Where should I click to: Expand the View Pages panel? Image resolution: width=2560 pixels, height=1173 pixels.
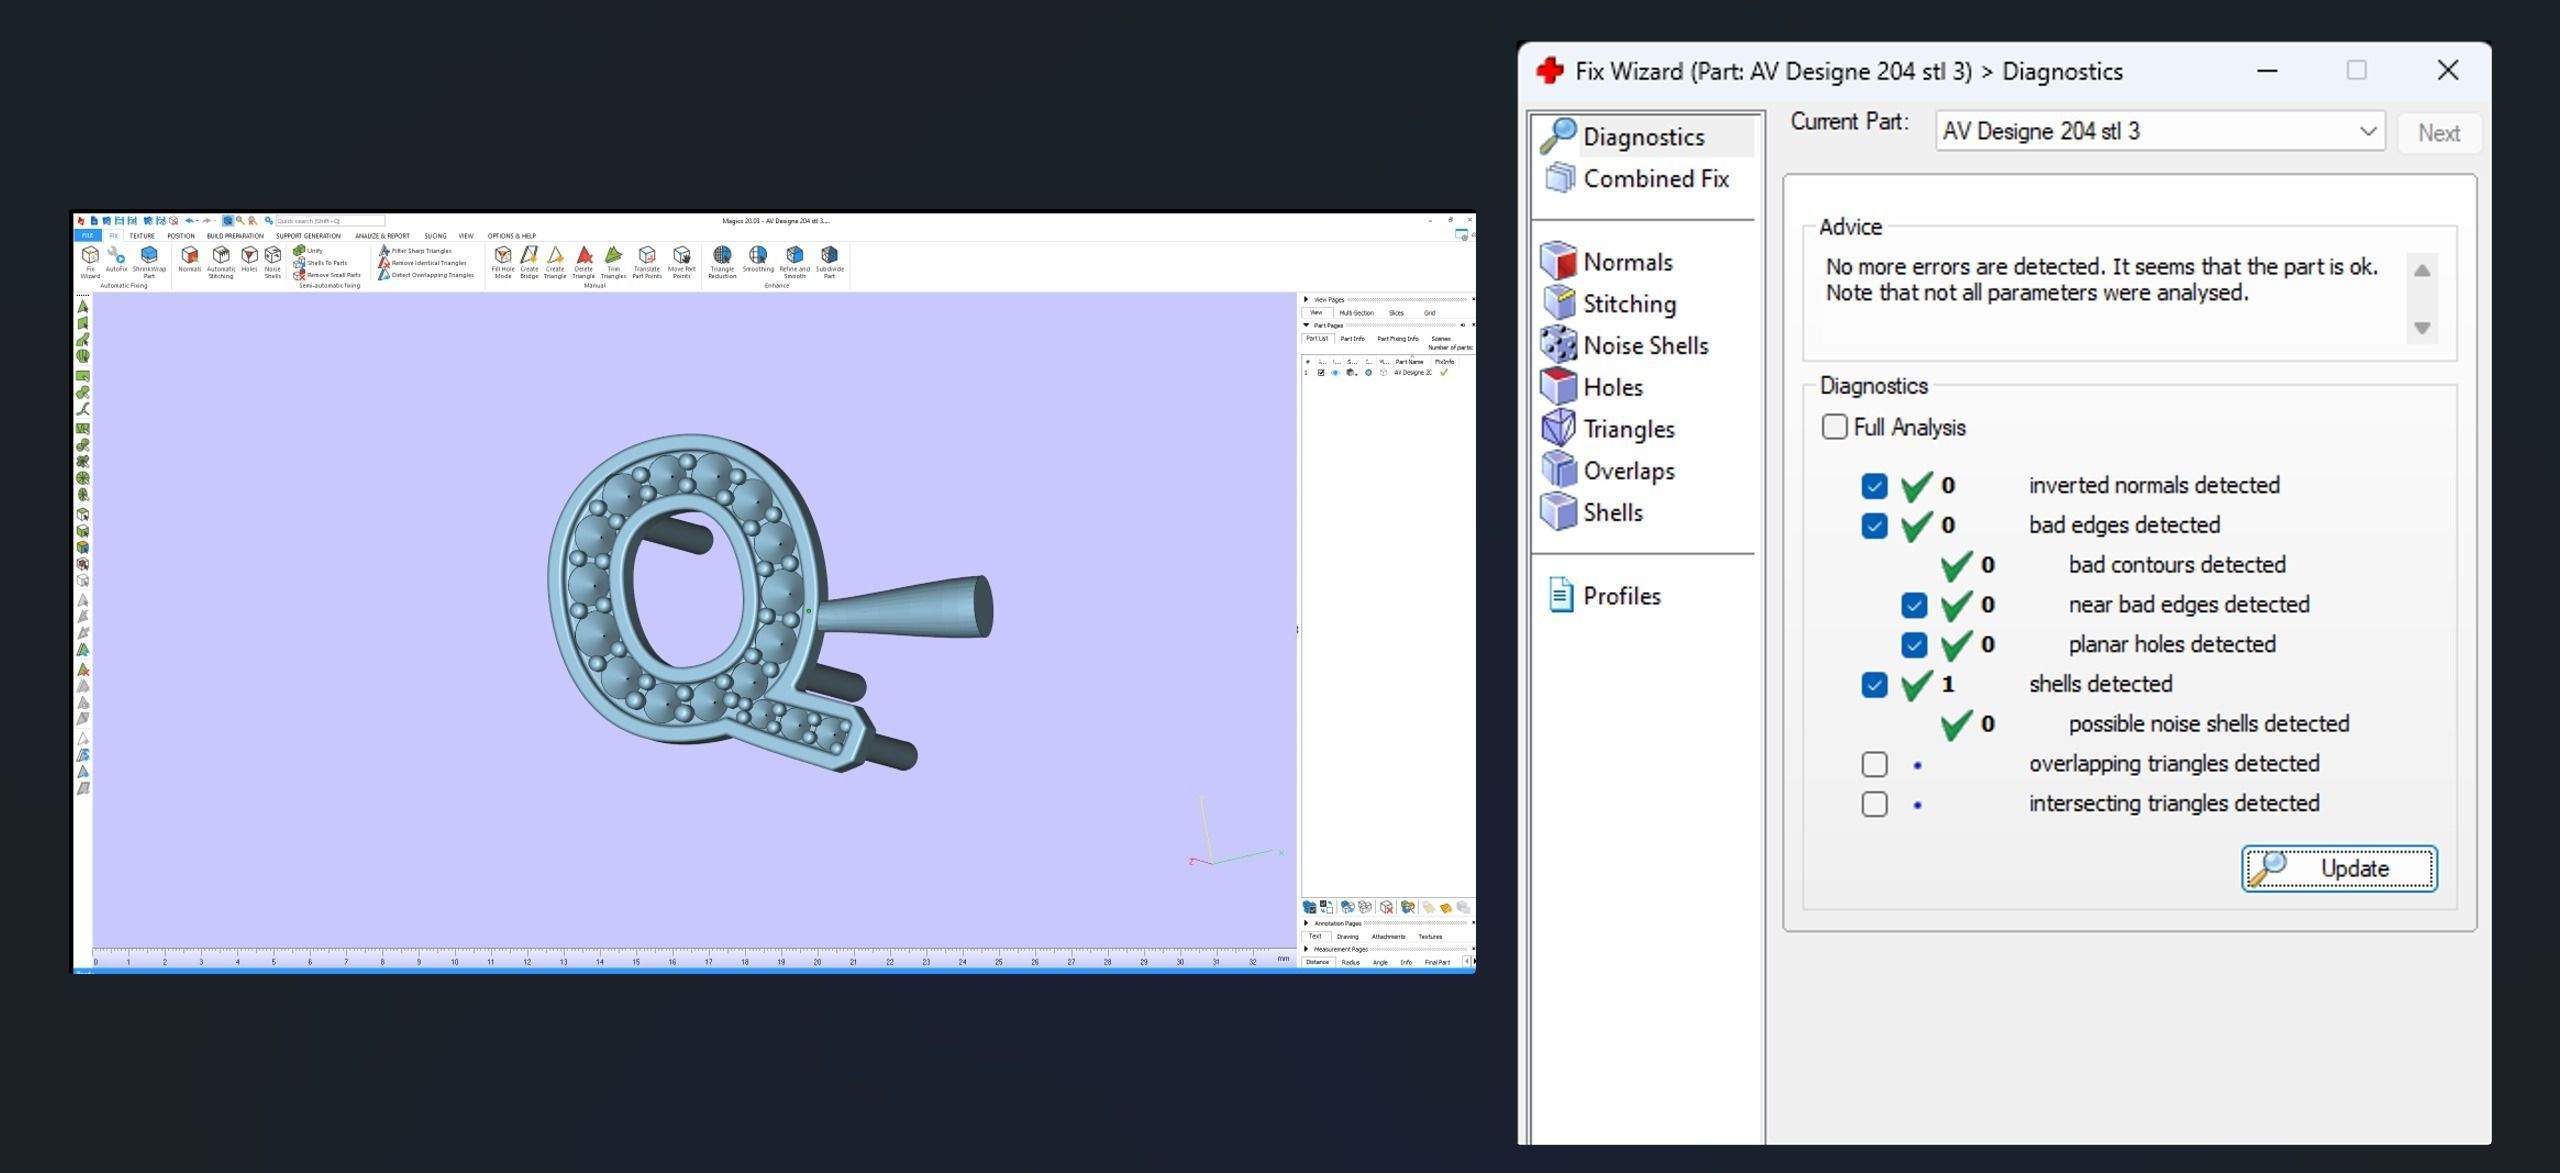(1306, 299)
